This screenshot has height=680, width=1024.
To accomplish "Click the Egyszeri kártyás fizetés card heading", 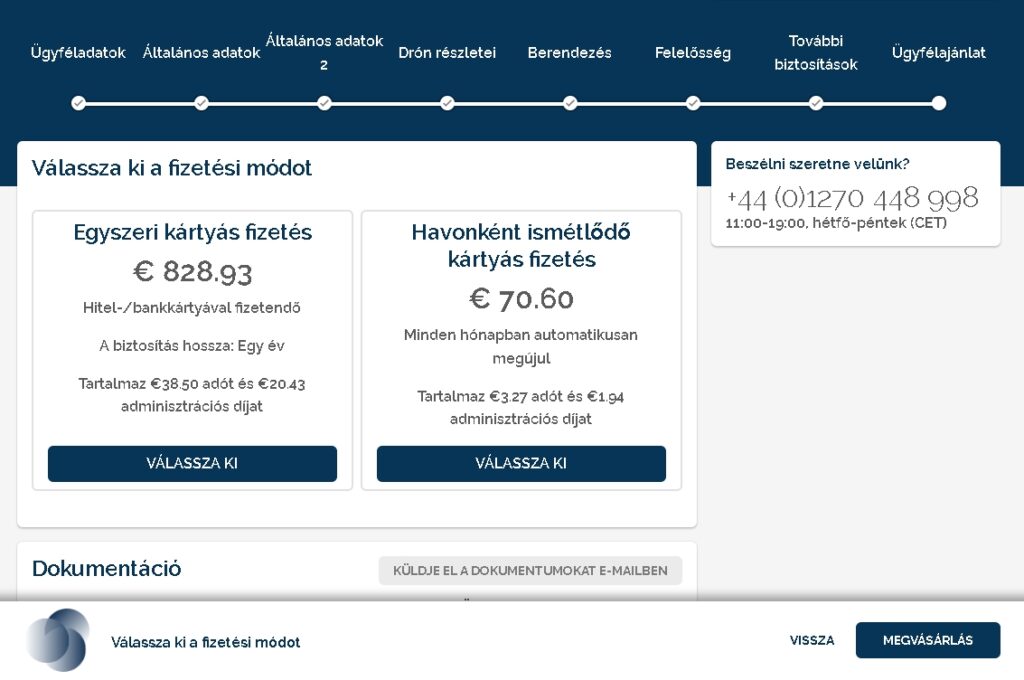I will coord(193,233).
